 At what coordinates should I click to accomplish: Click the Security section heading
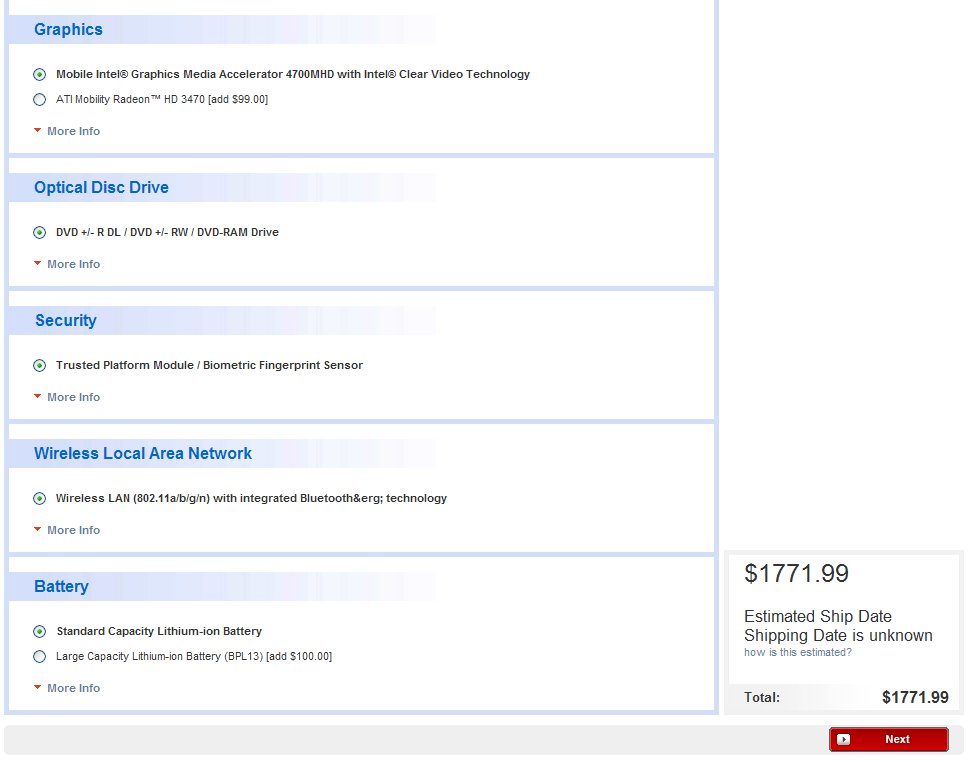(66, 320)
